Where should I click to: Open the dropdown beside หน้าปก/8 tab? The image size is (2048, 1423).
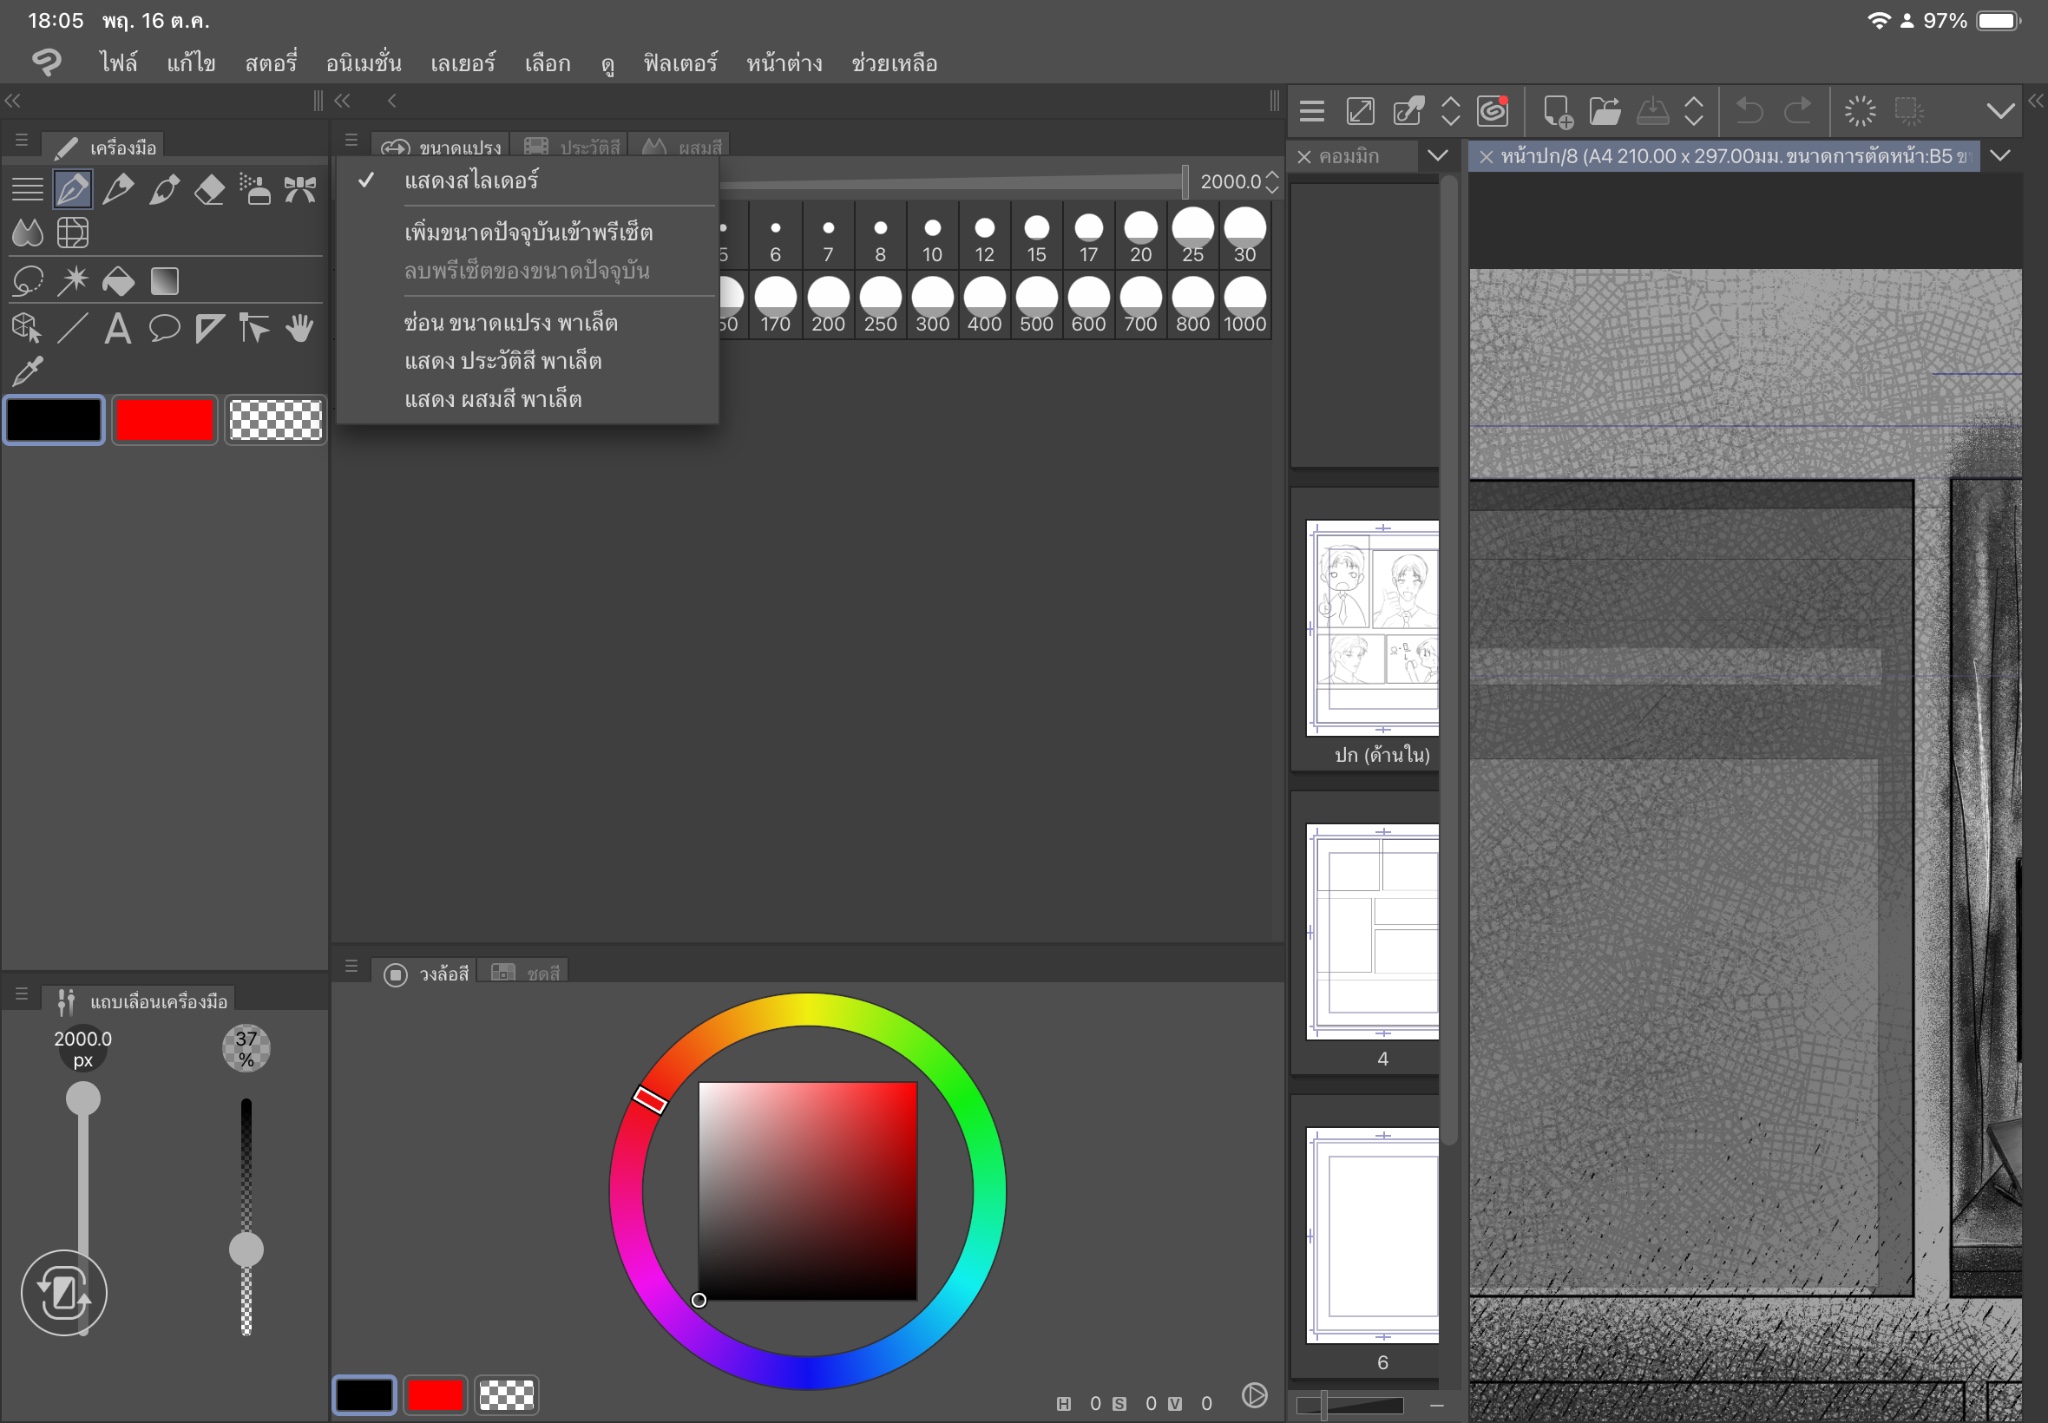coord(2000,156)
